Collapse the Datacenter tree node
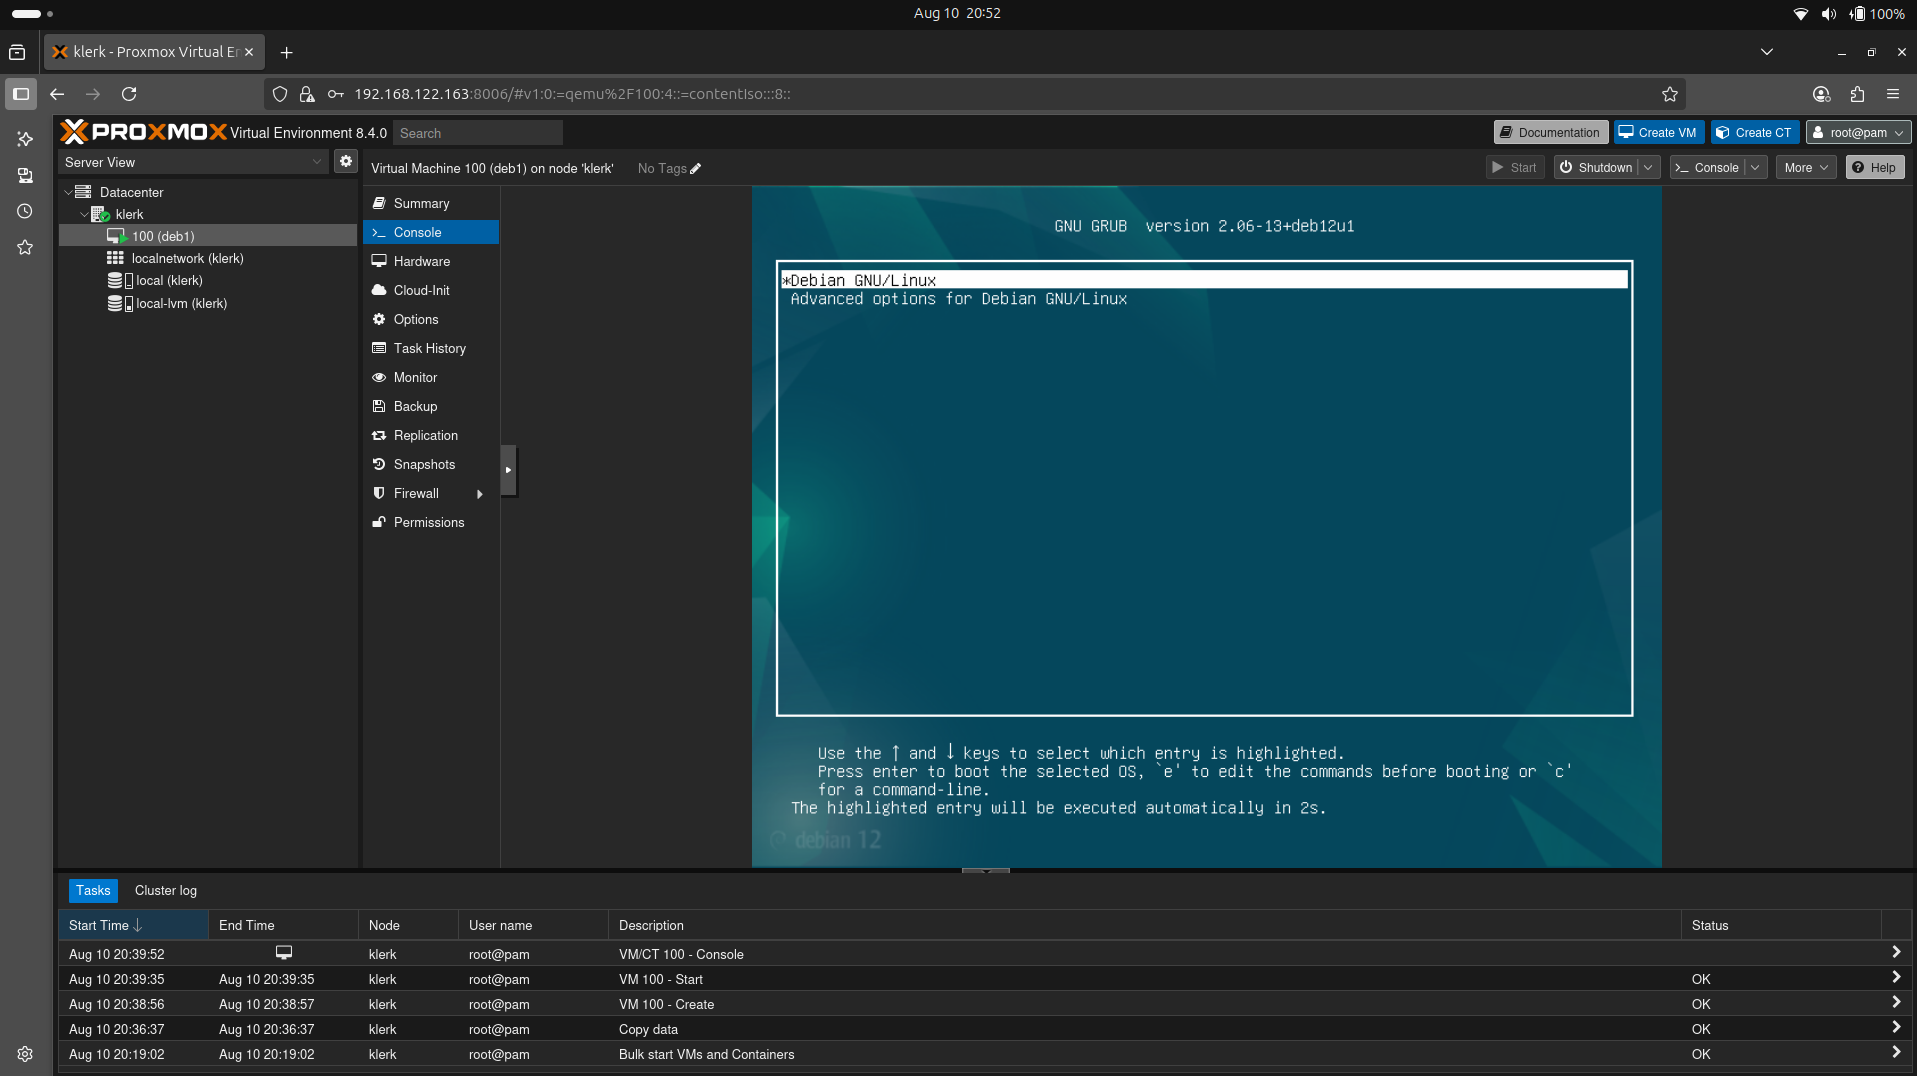This screenshot has width=1917, height=1076. tap(67, 192)
